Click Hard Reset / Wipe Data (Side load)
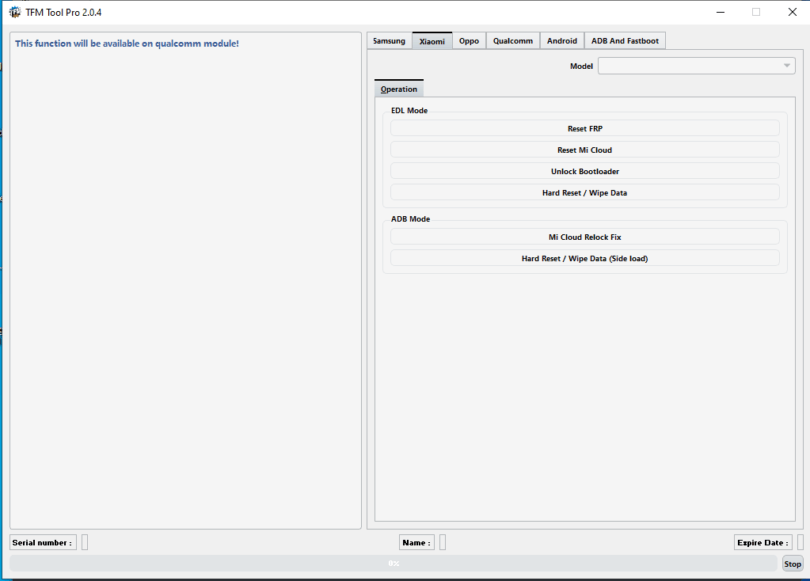Viewport: 810px width, 581px height. pos(585,258)
